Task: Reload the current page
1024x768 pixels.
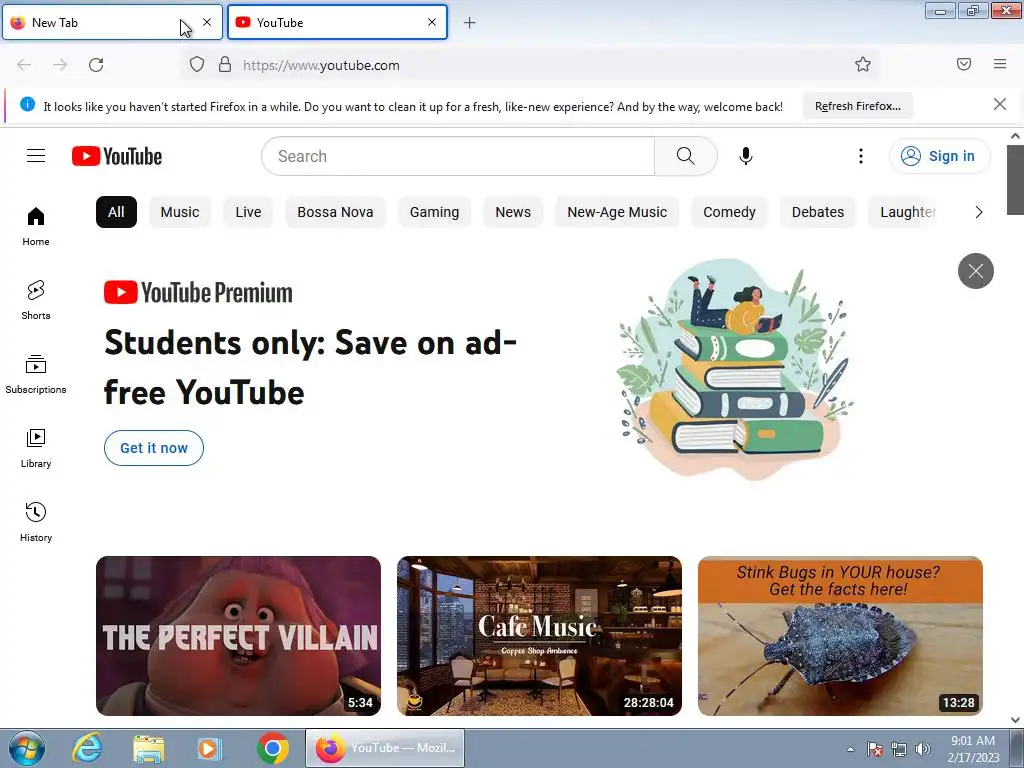Action: (x=96, y=65)
